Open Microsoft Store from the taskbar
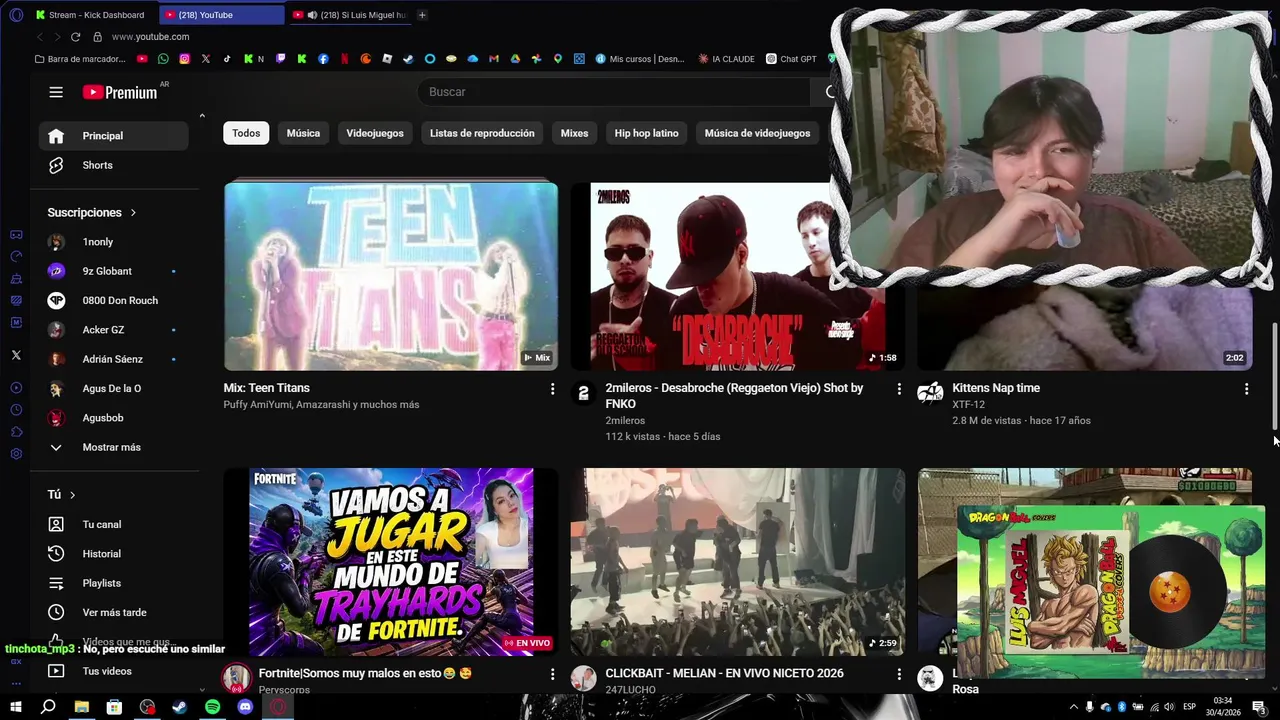1280x720 pixels. click(114, 707)
